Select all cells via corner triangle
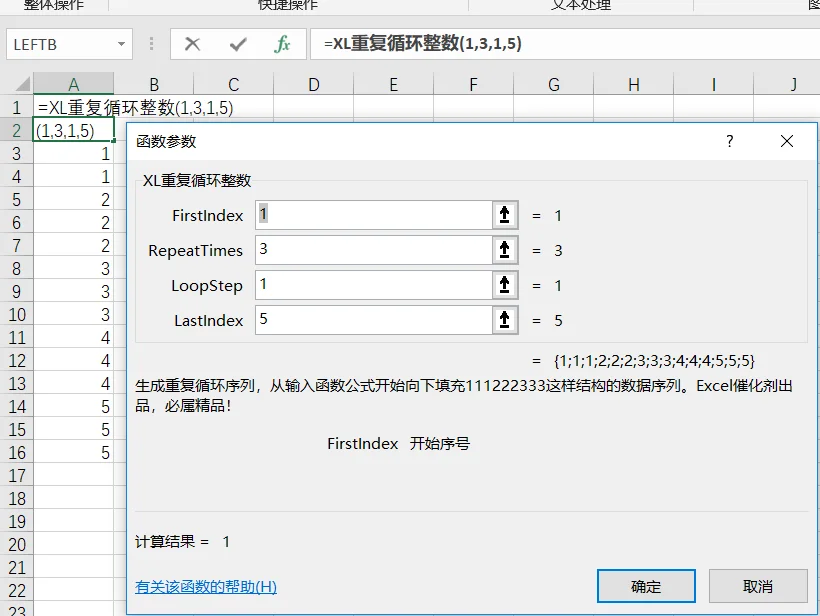This screenshot has height=616, width=820. pos(21,84)
